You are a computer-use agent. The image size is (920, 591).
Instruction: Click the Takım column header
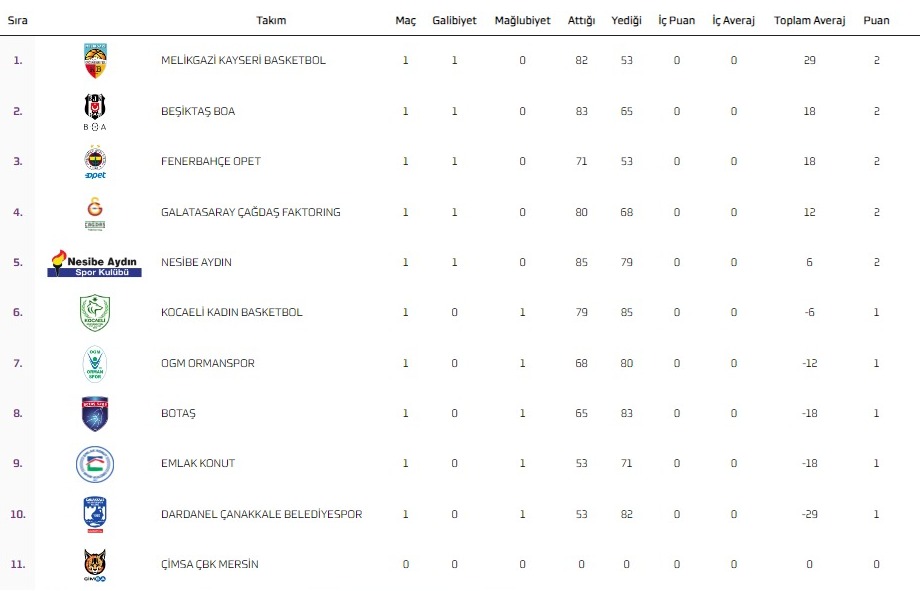point(271,21)
